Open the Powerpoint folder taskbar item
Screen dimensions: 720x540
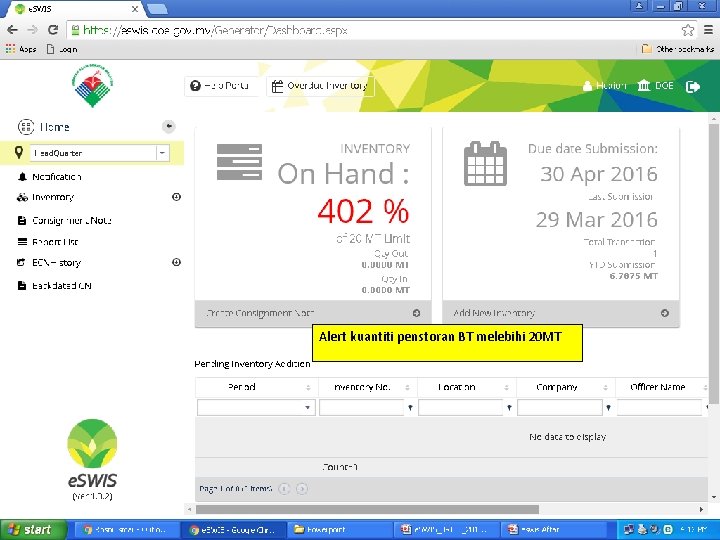[338, 530]
